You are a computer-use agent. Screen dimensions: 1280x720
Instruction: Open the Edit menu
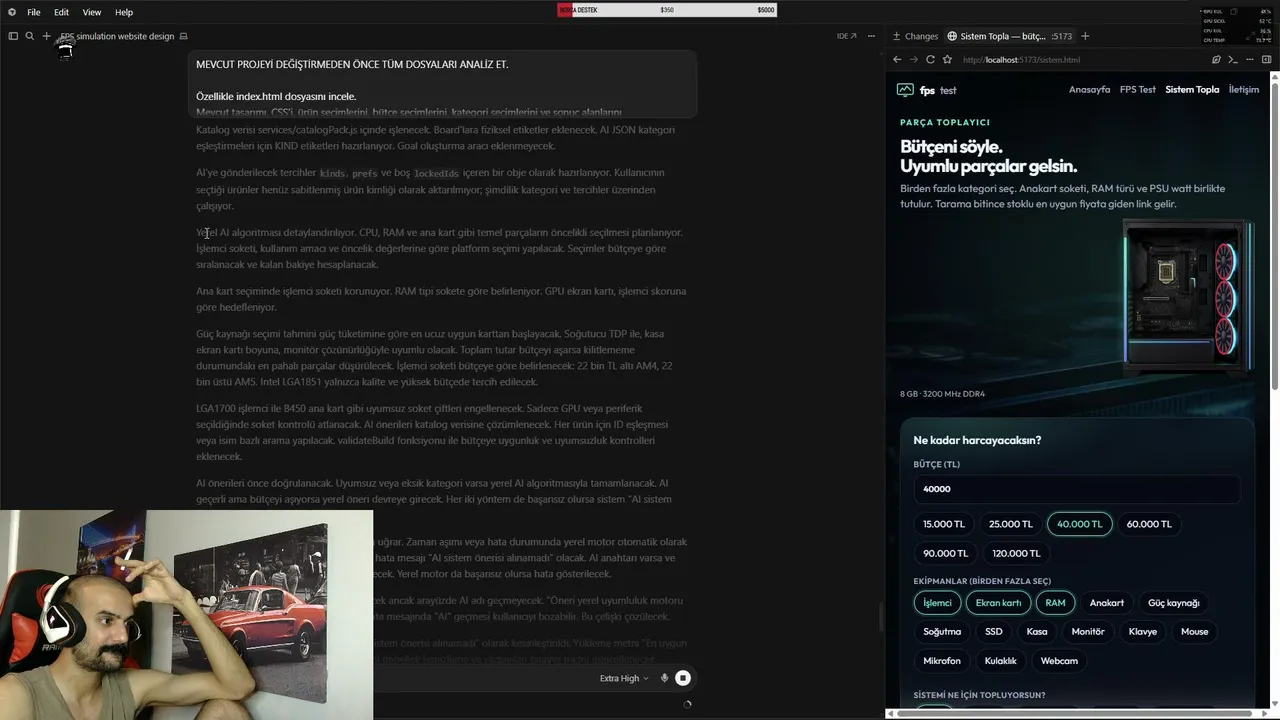(x=62, y=12)
